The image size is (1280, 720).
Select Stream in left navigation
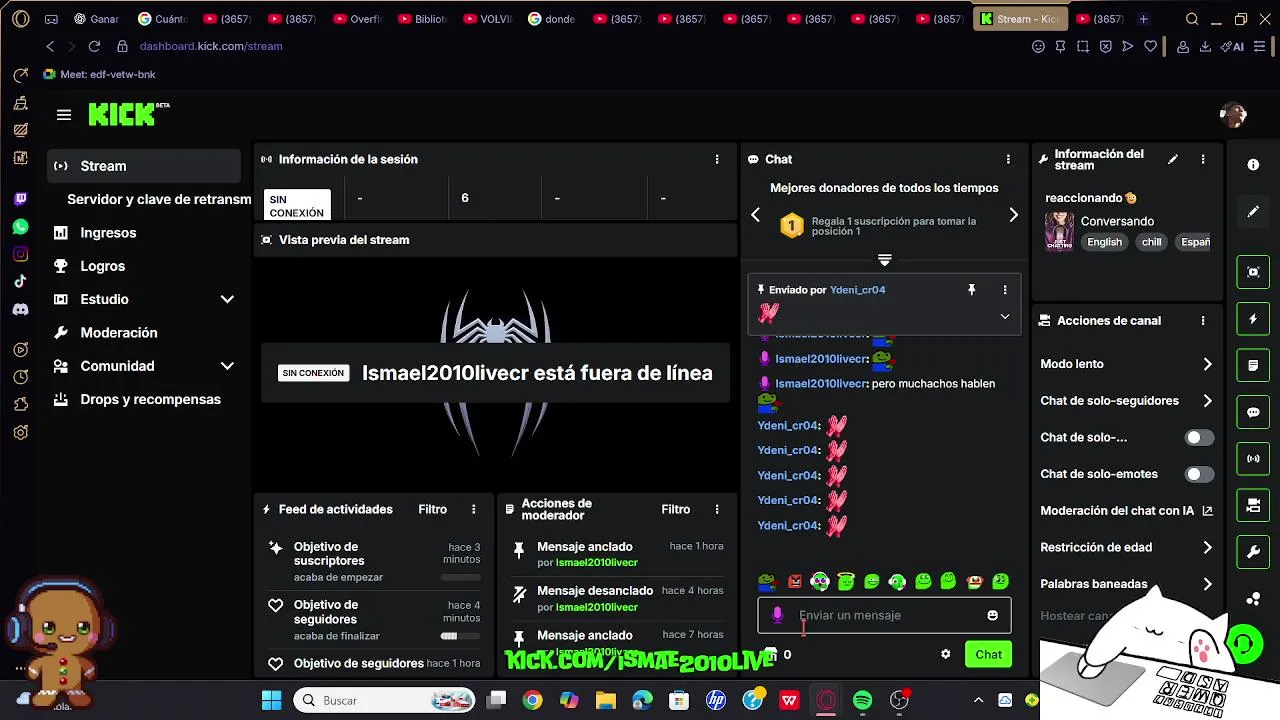pyautogui.click(x=146, y=166)
